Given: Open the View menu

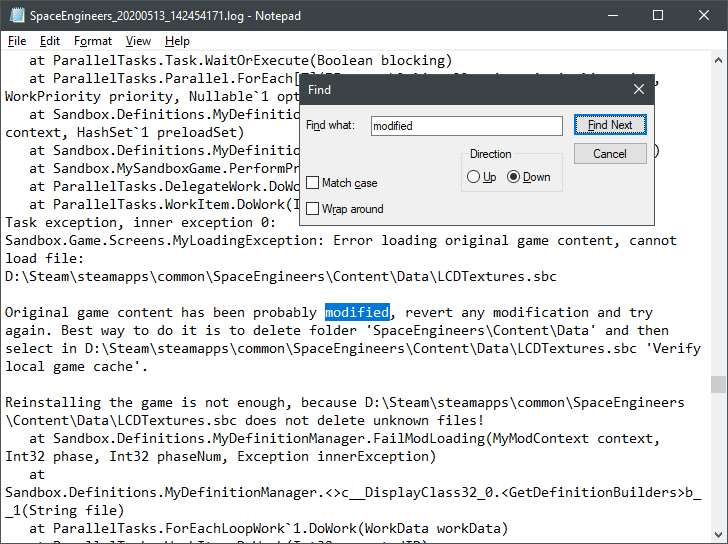Looking at the screenshot, I should [139, 41].
